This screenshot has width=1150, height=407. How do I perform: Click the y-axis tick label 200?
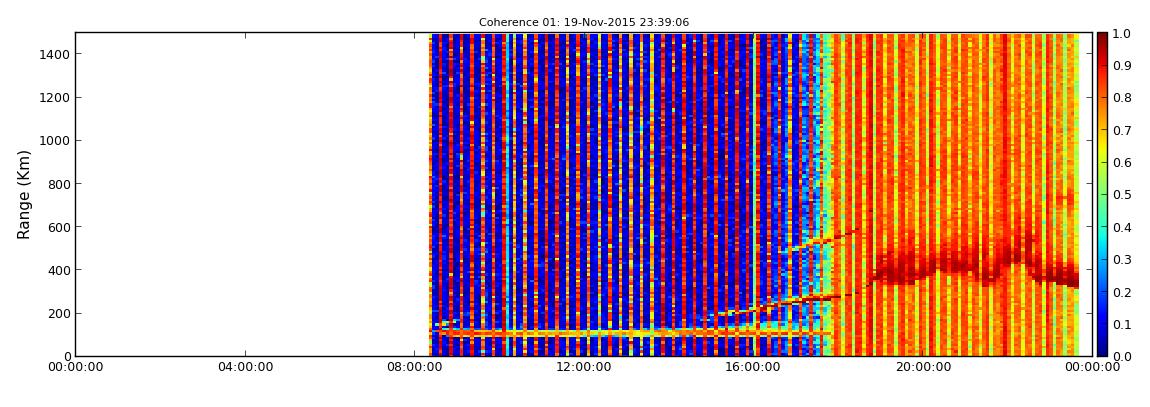click(59, 314)
